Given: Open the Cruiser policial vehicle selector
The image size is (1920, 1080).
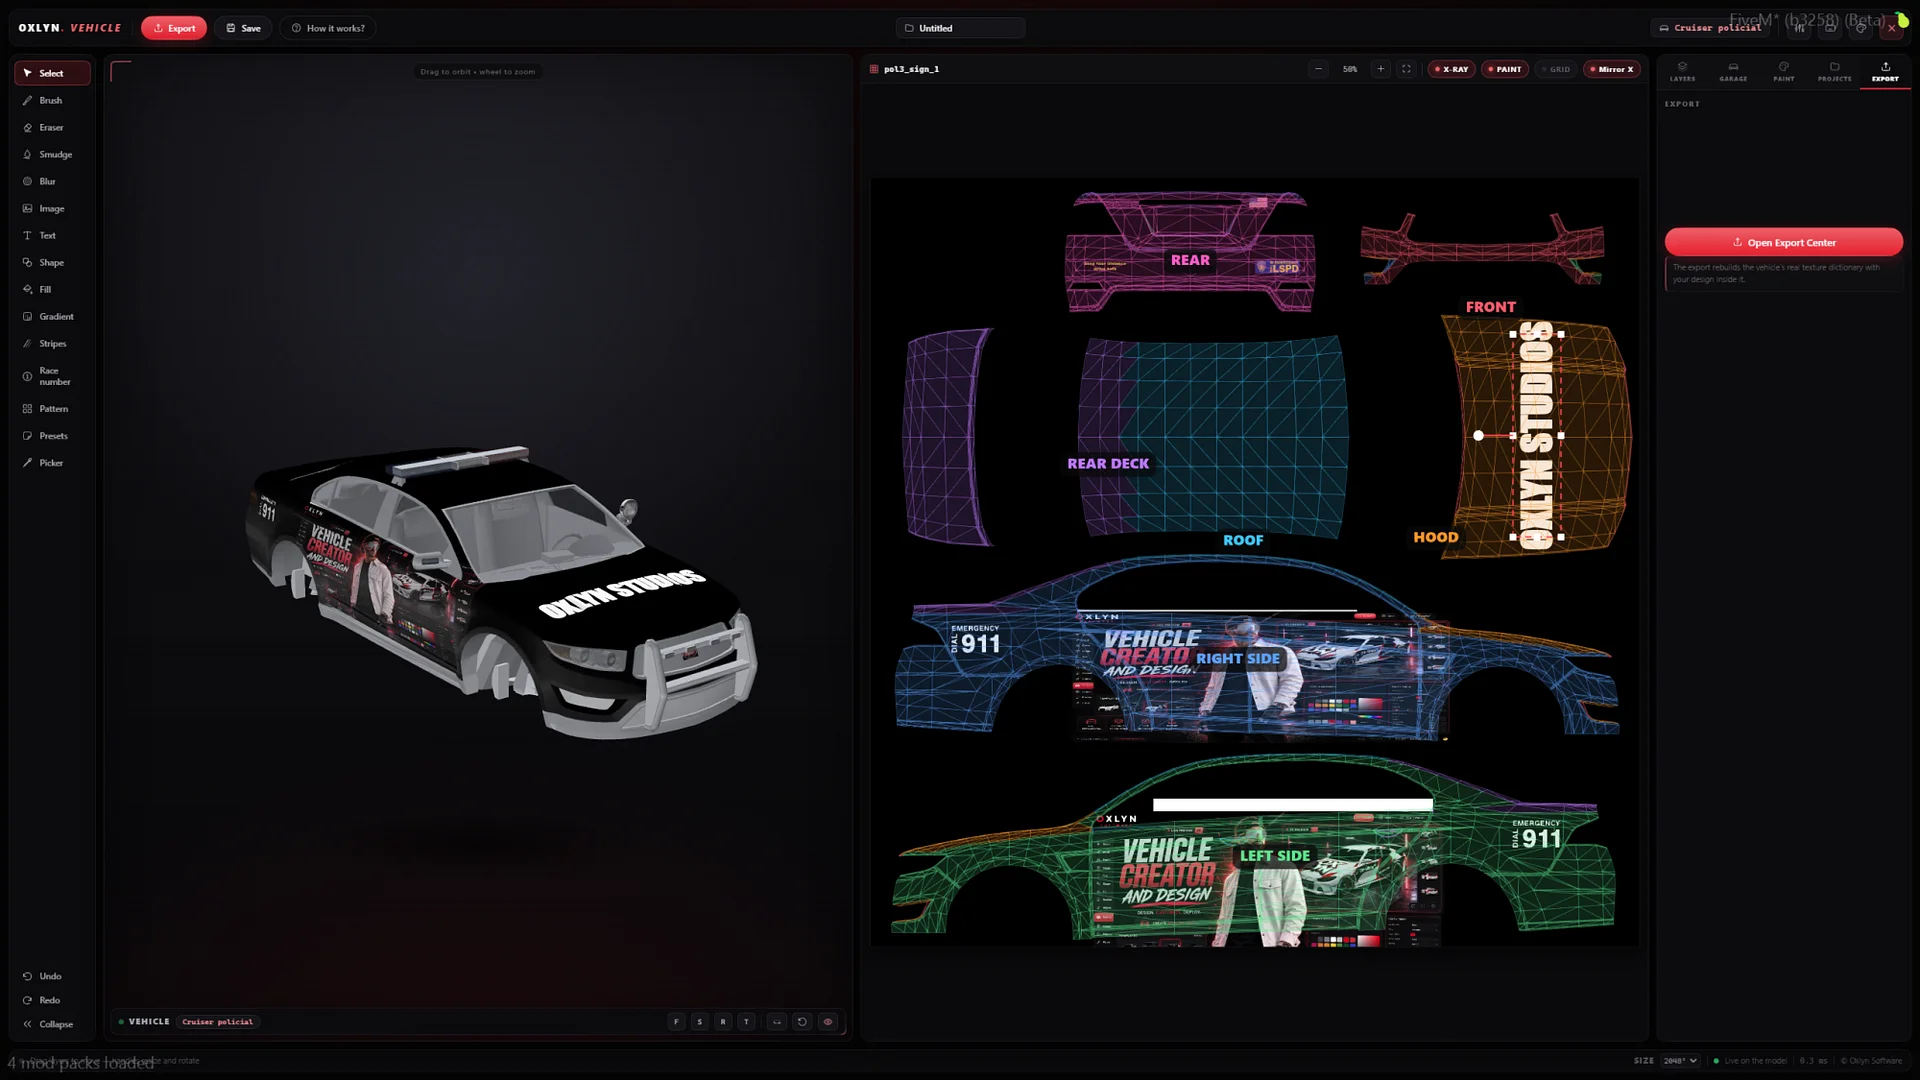Looking at the screenshot, I should [1710, 28].
